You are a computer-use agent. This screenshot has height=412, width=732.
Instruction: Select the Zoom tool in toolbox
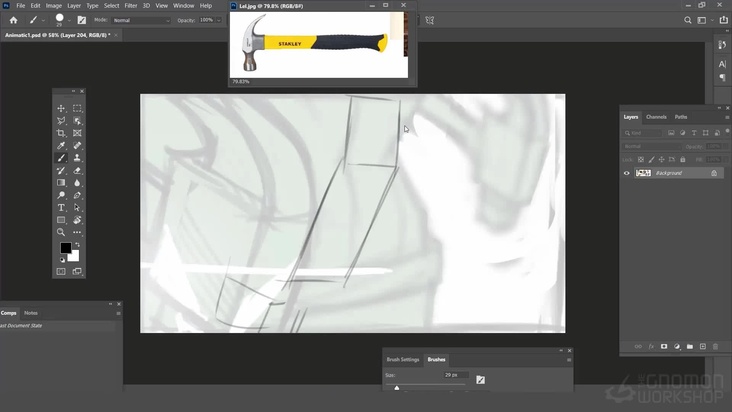(61, 232)
